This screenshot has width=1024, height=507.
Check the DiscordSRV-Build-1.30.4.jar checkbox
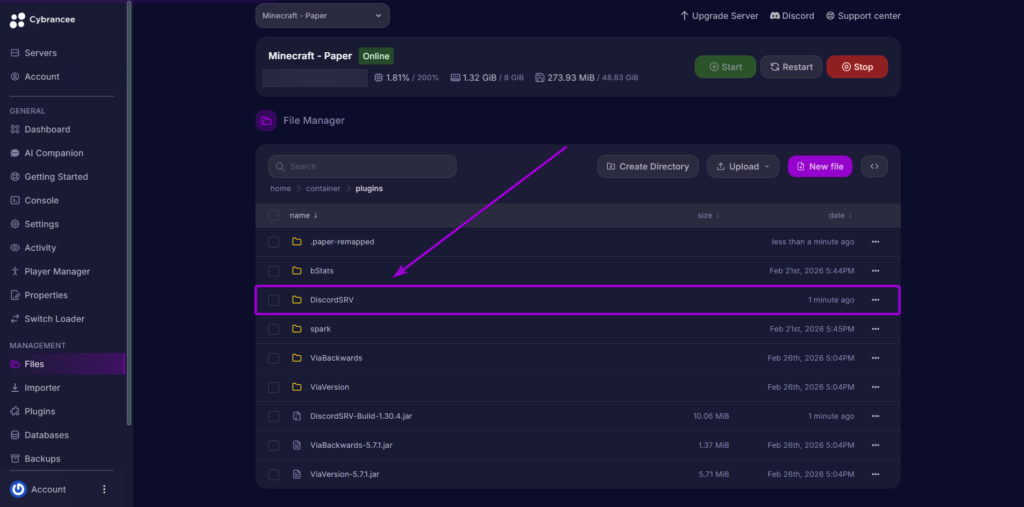point(274,416)
